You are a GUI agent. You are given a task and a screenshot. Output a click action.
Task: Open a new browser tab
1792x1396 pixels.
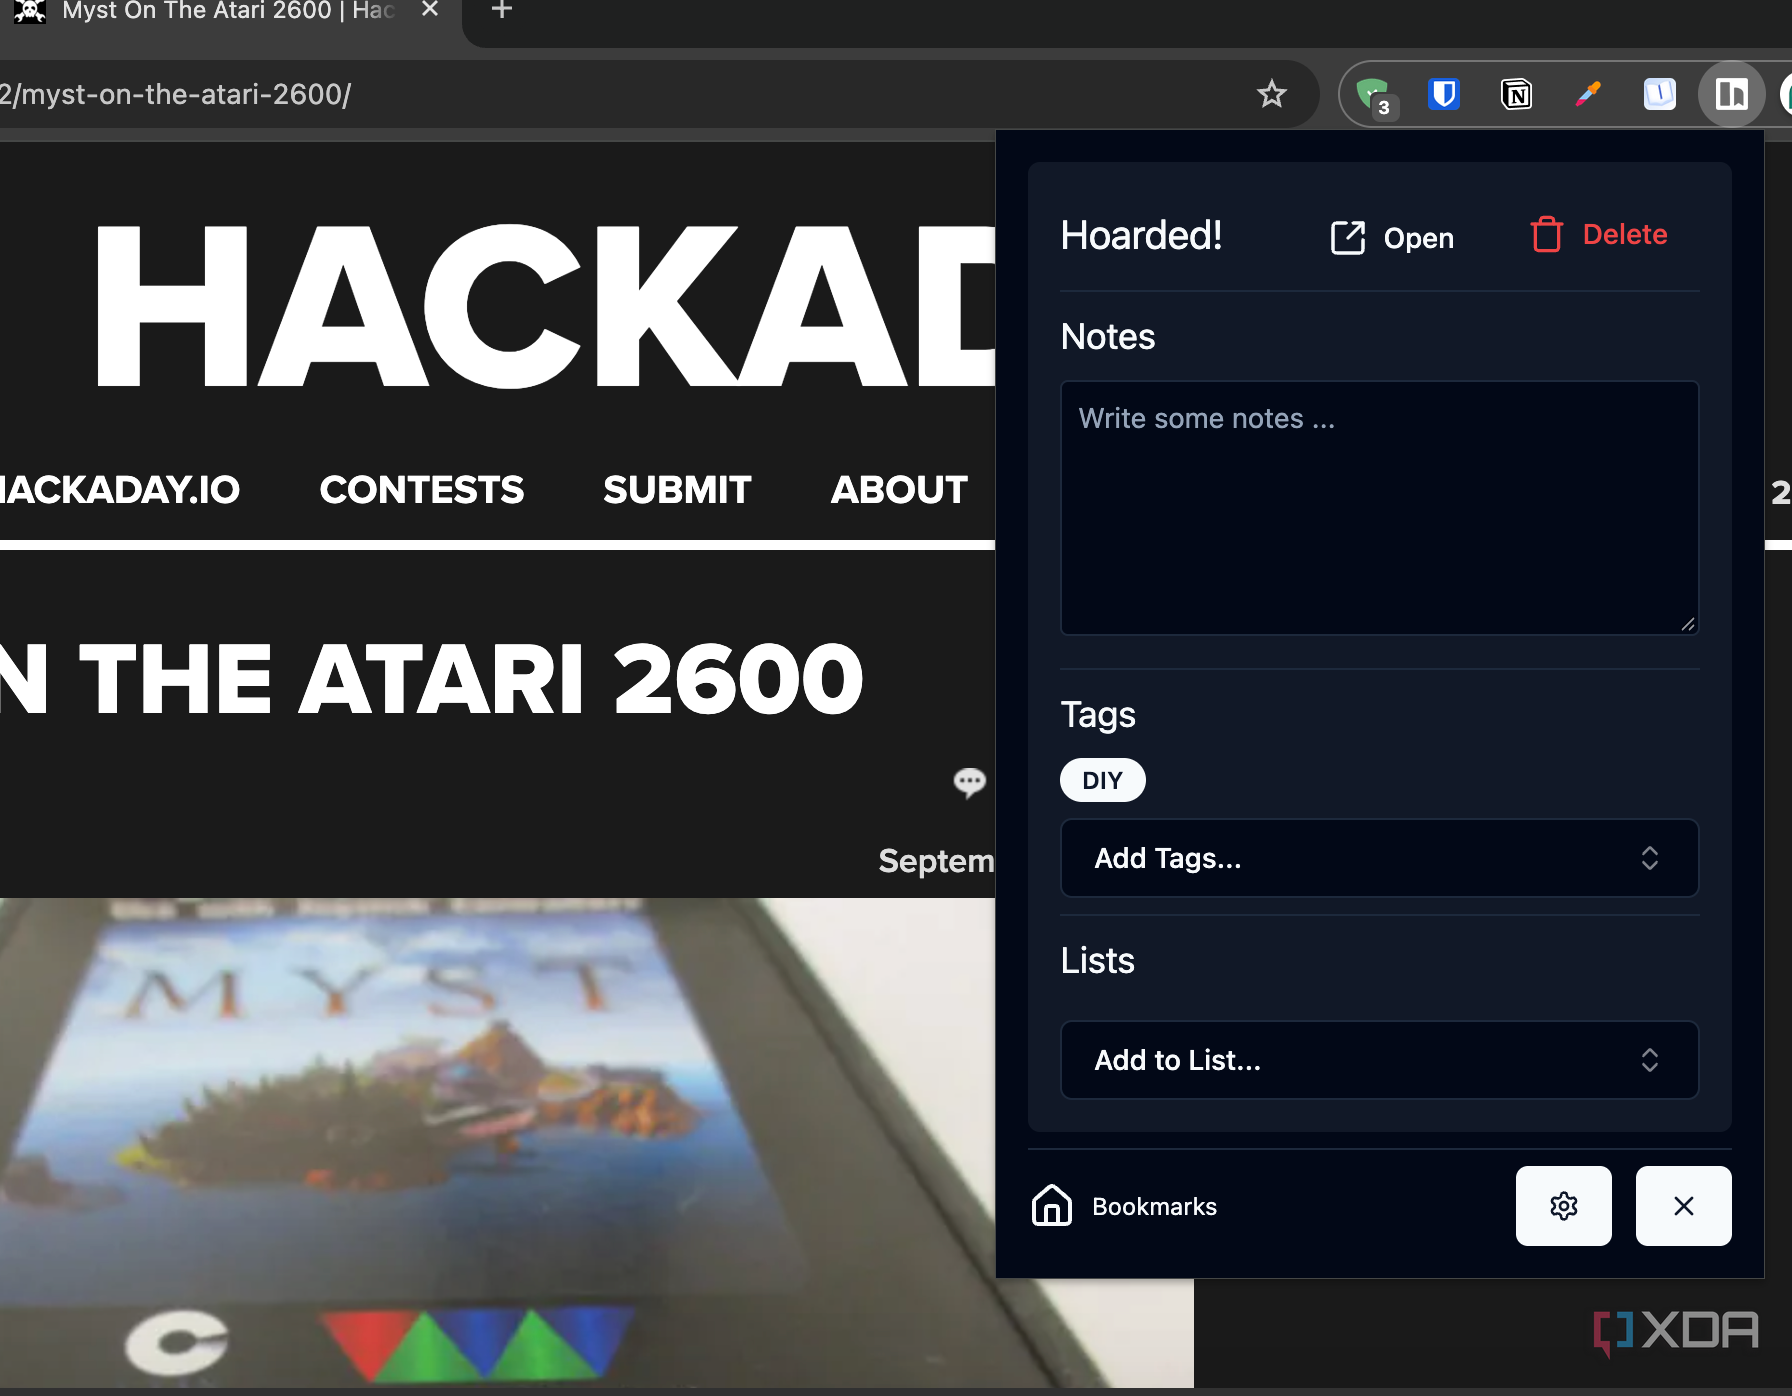(502, 10)
